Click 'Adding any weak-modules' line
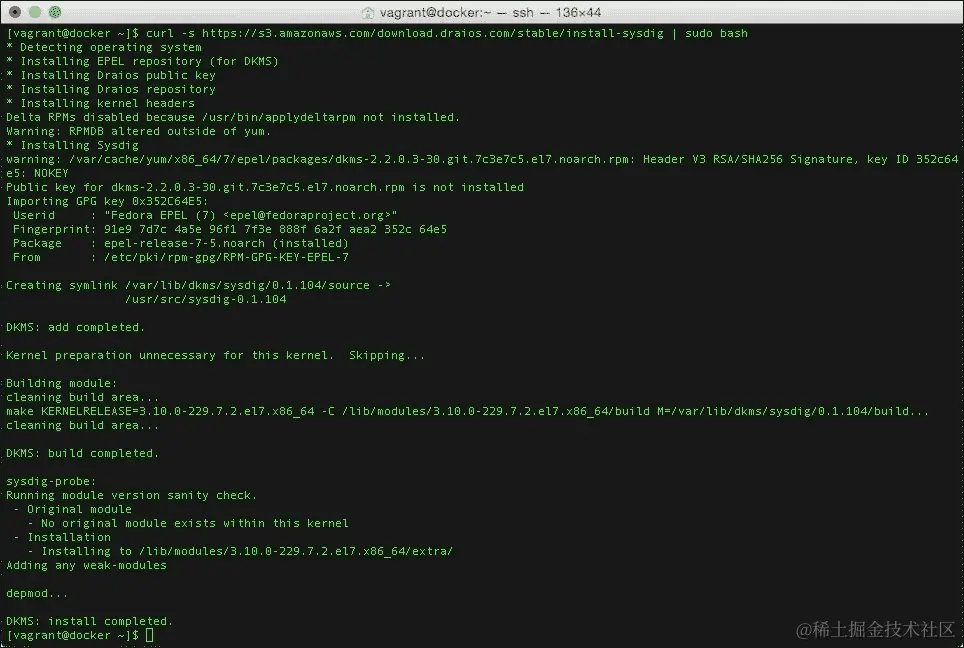The height and width of the screenshot is (648, 964). (87, 566)
